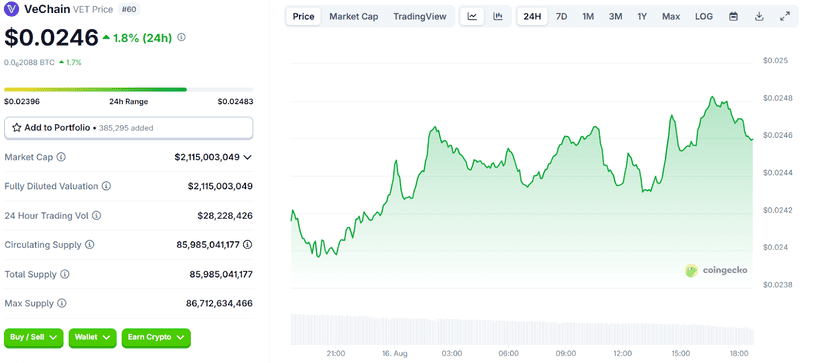Open info icon after Circulating Supply value
The height and width of the screenshot is (363, 825).
pyautogui.click(x=247, y=245)
